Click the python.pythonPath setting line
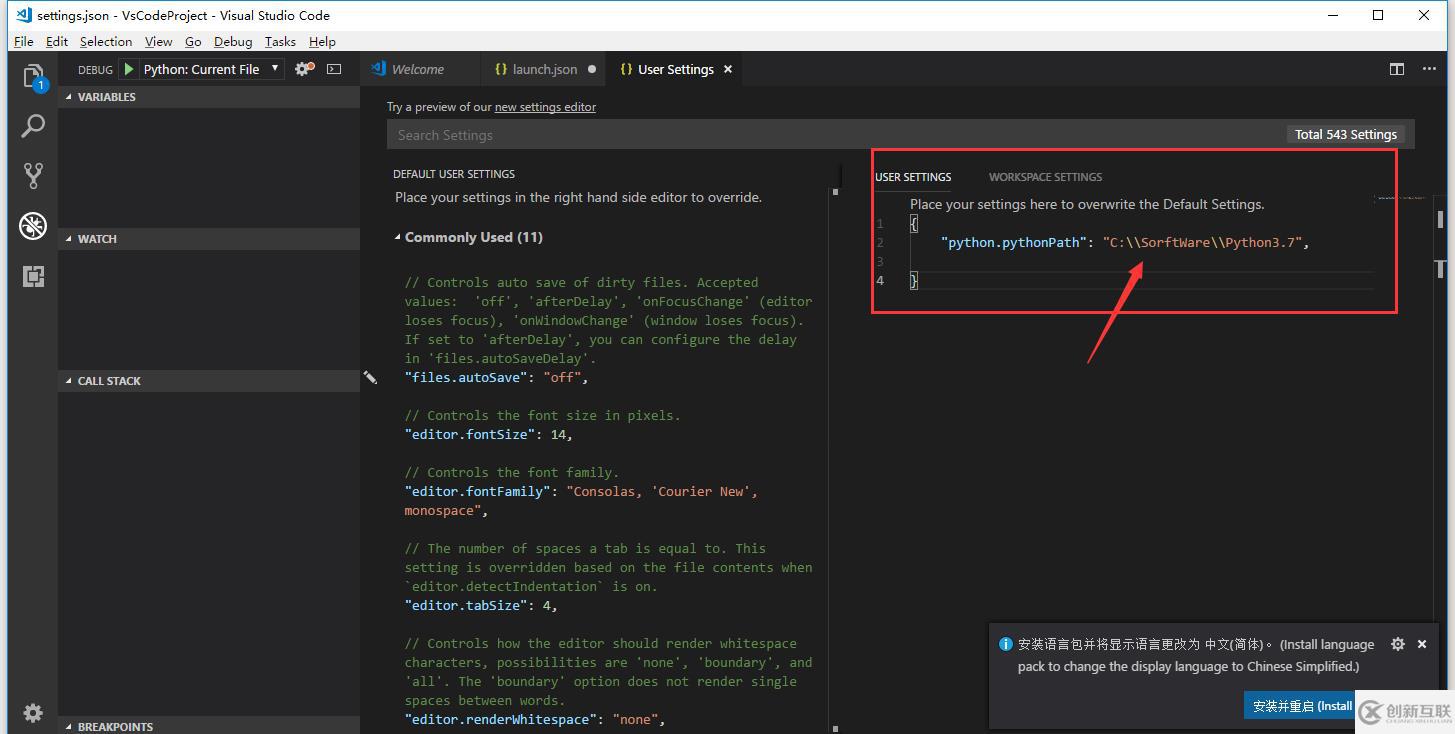Viewport: 1455px width, 734px height. click(1124, 242)
